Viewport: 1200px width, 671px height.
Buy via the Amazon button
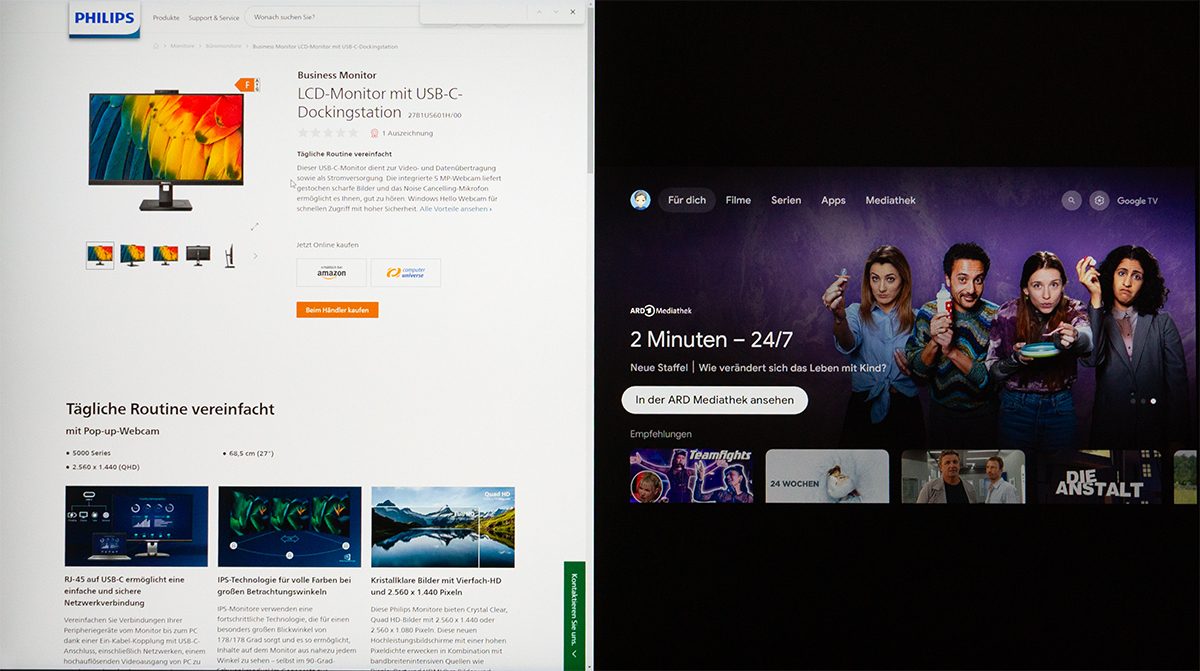tap(332, 273)
